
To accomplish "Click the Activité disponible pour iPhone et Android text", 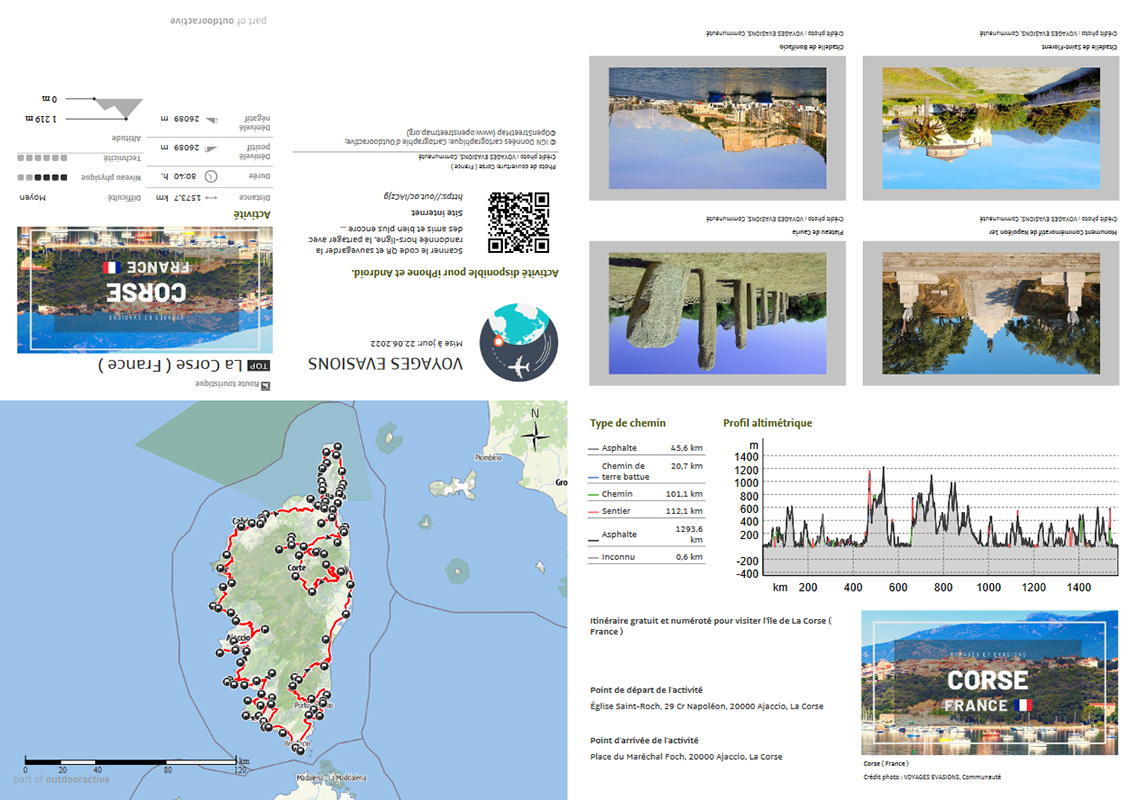I will (455, 273).
